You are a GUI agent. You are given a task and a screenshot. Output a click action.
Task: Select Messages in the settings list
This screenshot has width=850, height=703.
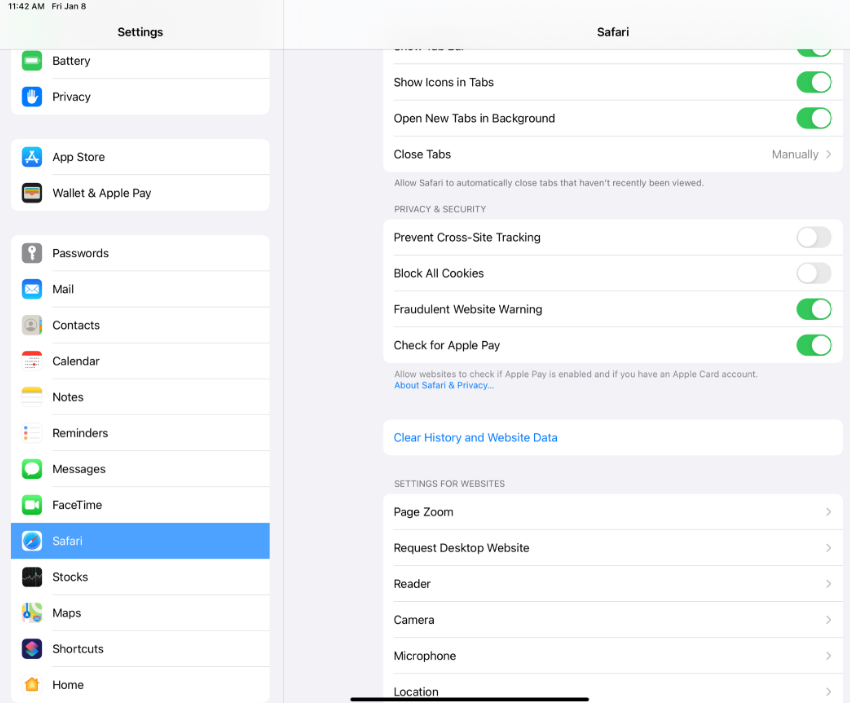point(140,469)
